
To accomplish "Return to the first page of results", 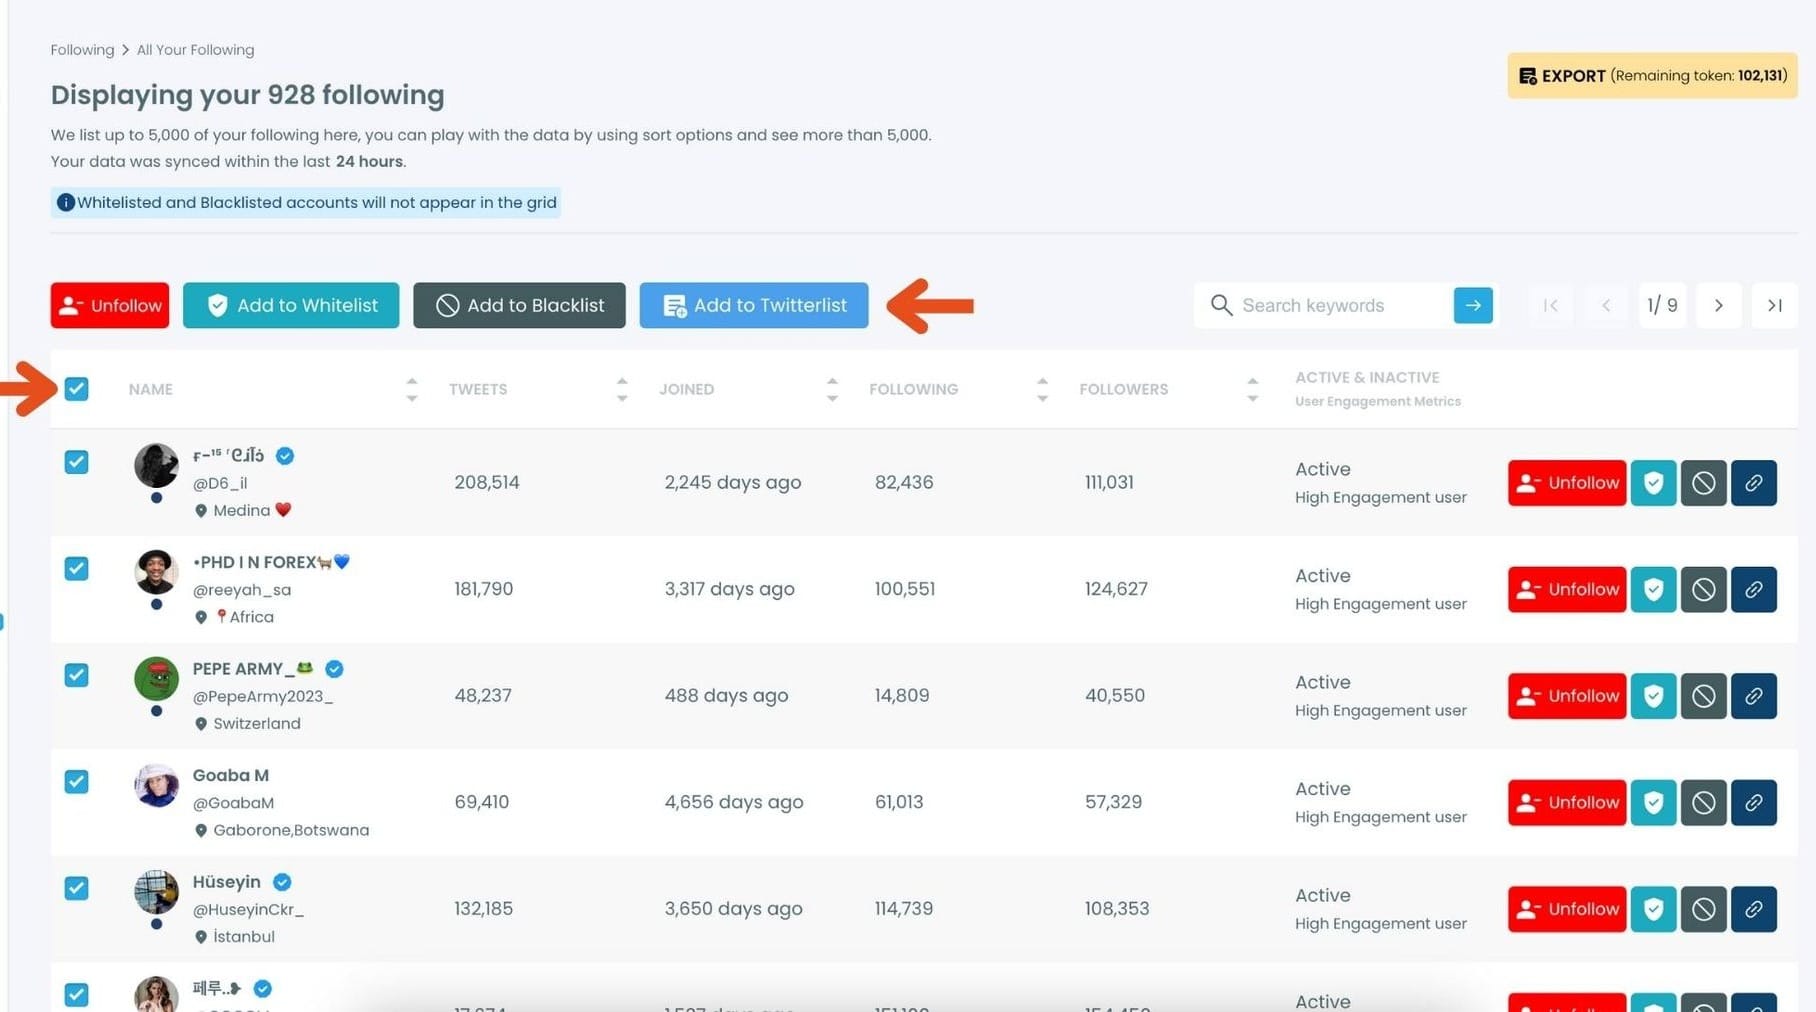I will tap(1549, 305).
